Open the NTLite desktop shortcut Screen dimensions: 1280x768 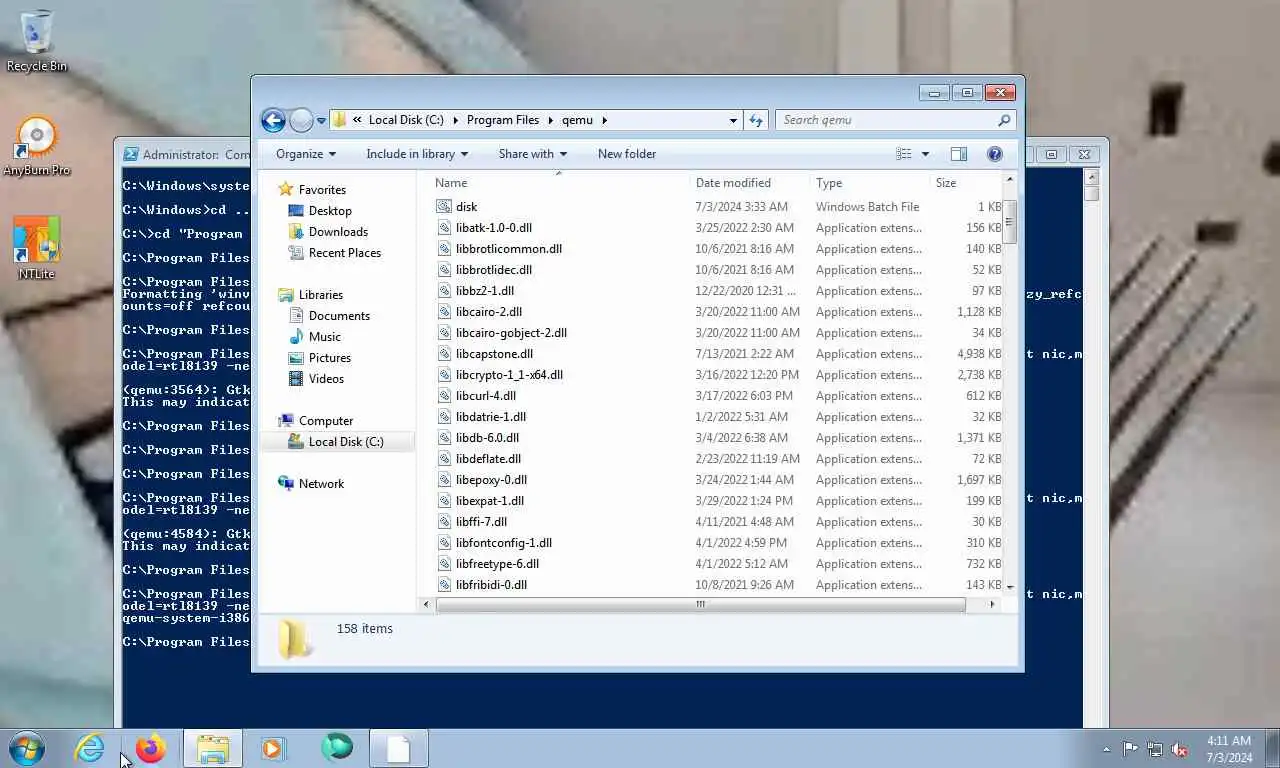click(x=37, y=248)
